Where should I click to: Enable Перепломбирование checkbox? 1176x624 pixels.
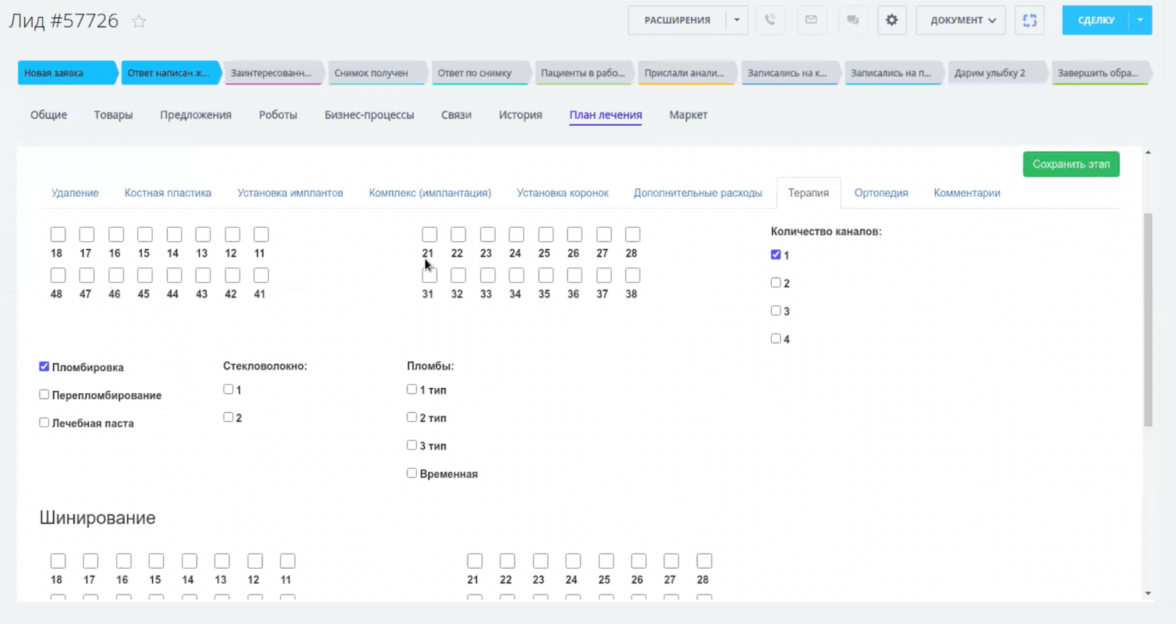coord(44,395)
